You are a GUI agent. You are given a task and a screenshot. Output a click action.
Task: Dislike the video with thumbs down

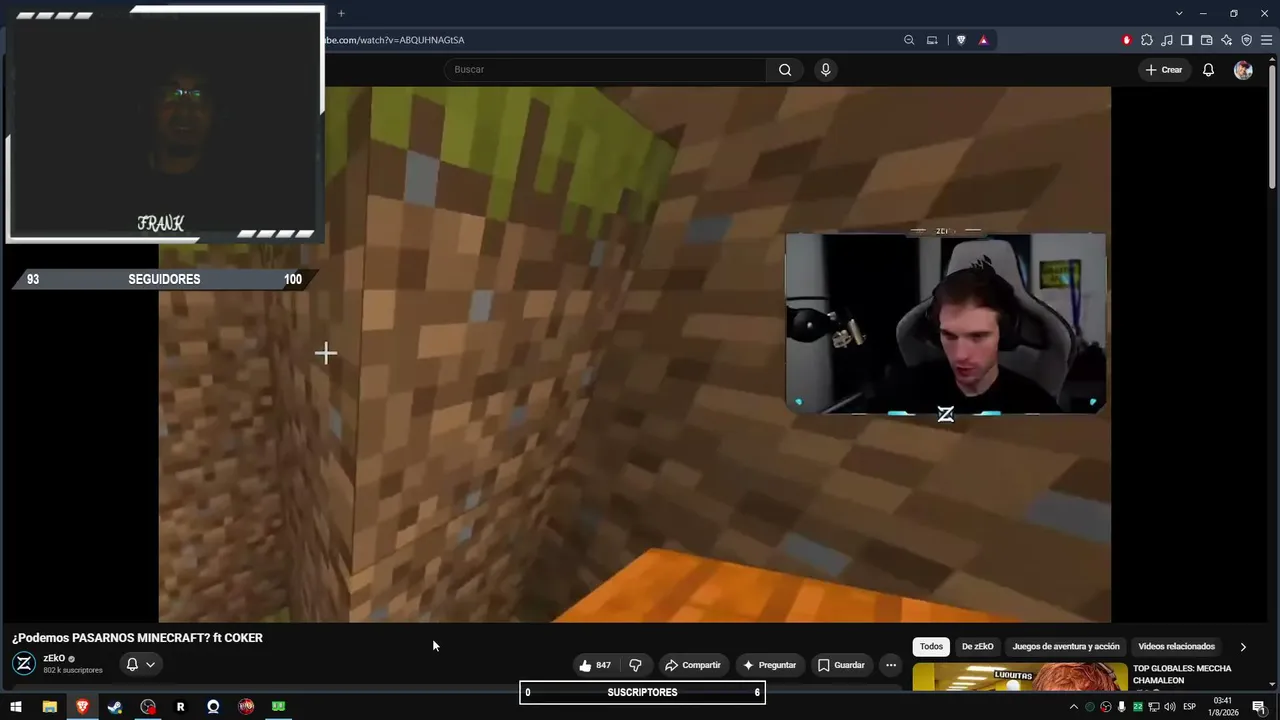pos(635,665)
